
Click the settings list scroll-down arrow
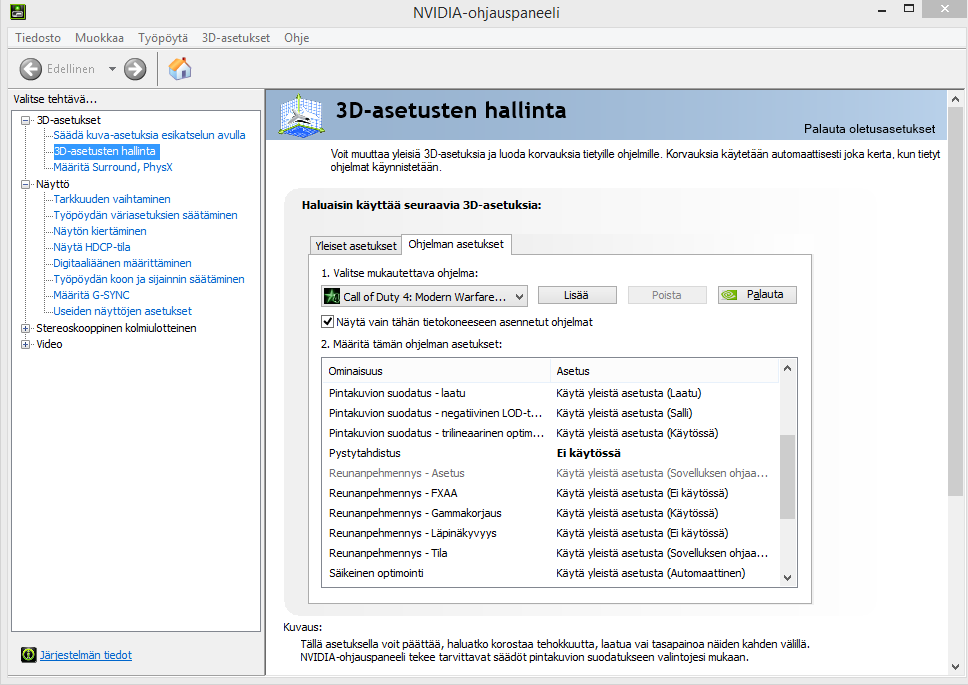[x=787, y=577]
